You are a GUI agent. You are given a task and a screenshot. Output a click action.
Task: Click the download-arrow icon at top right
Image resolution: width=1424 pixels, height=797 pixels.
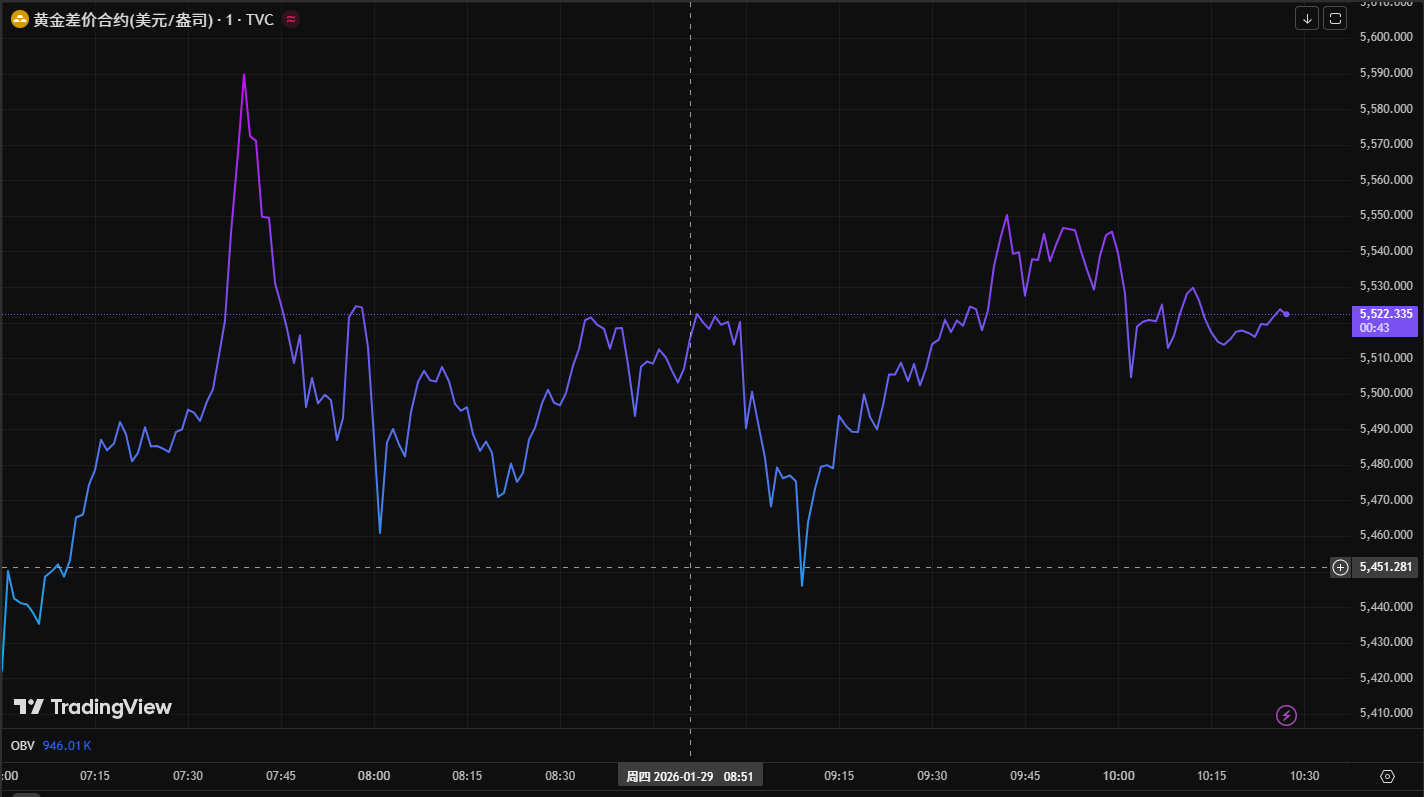1306,17
